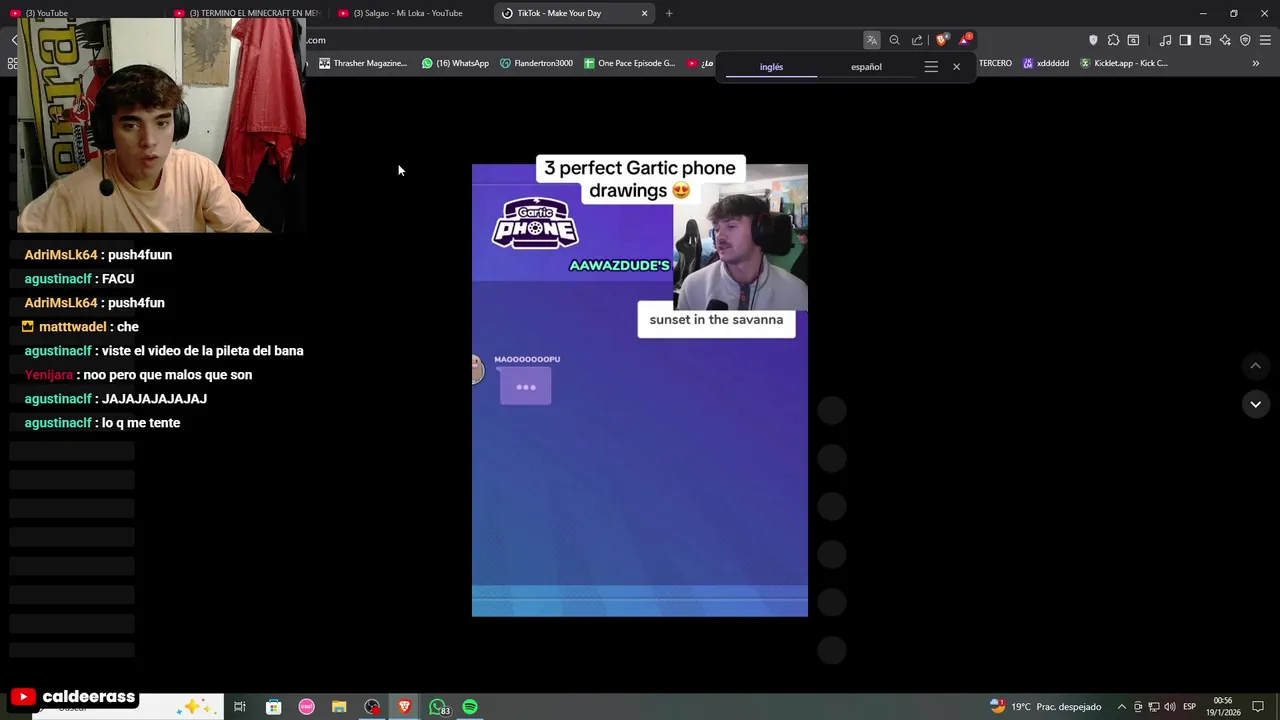Click the Meet Now camera tray icon

click(1137, 707)
